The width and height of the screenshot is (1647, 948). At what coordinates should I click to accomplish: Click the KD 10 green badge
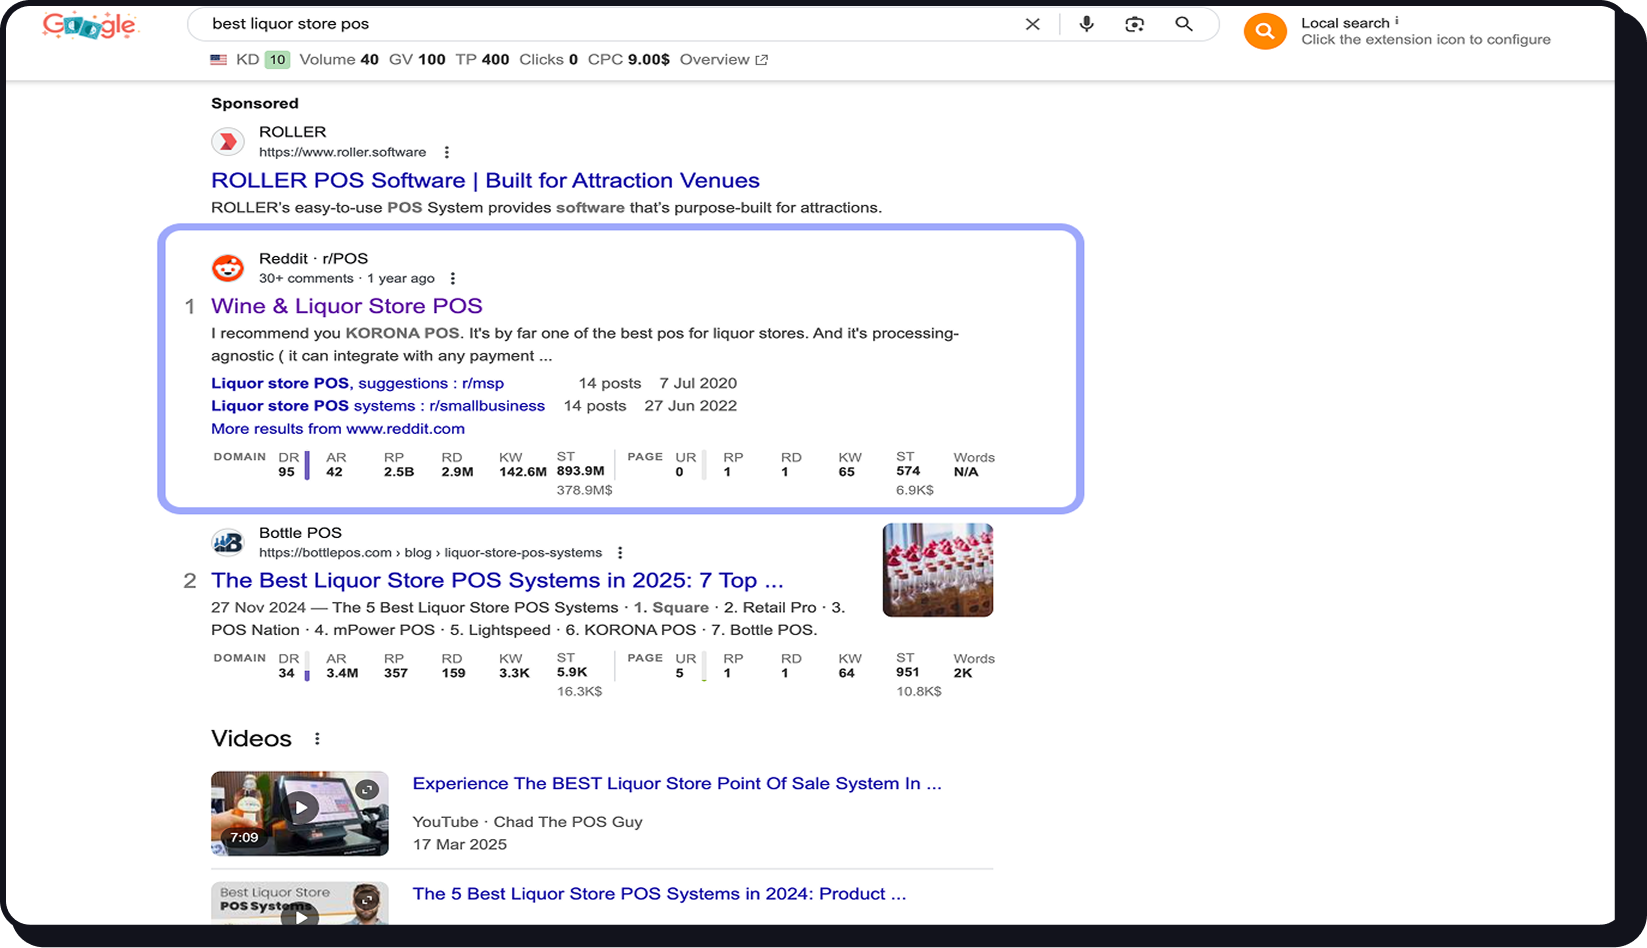277,60
